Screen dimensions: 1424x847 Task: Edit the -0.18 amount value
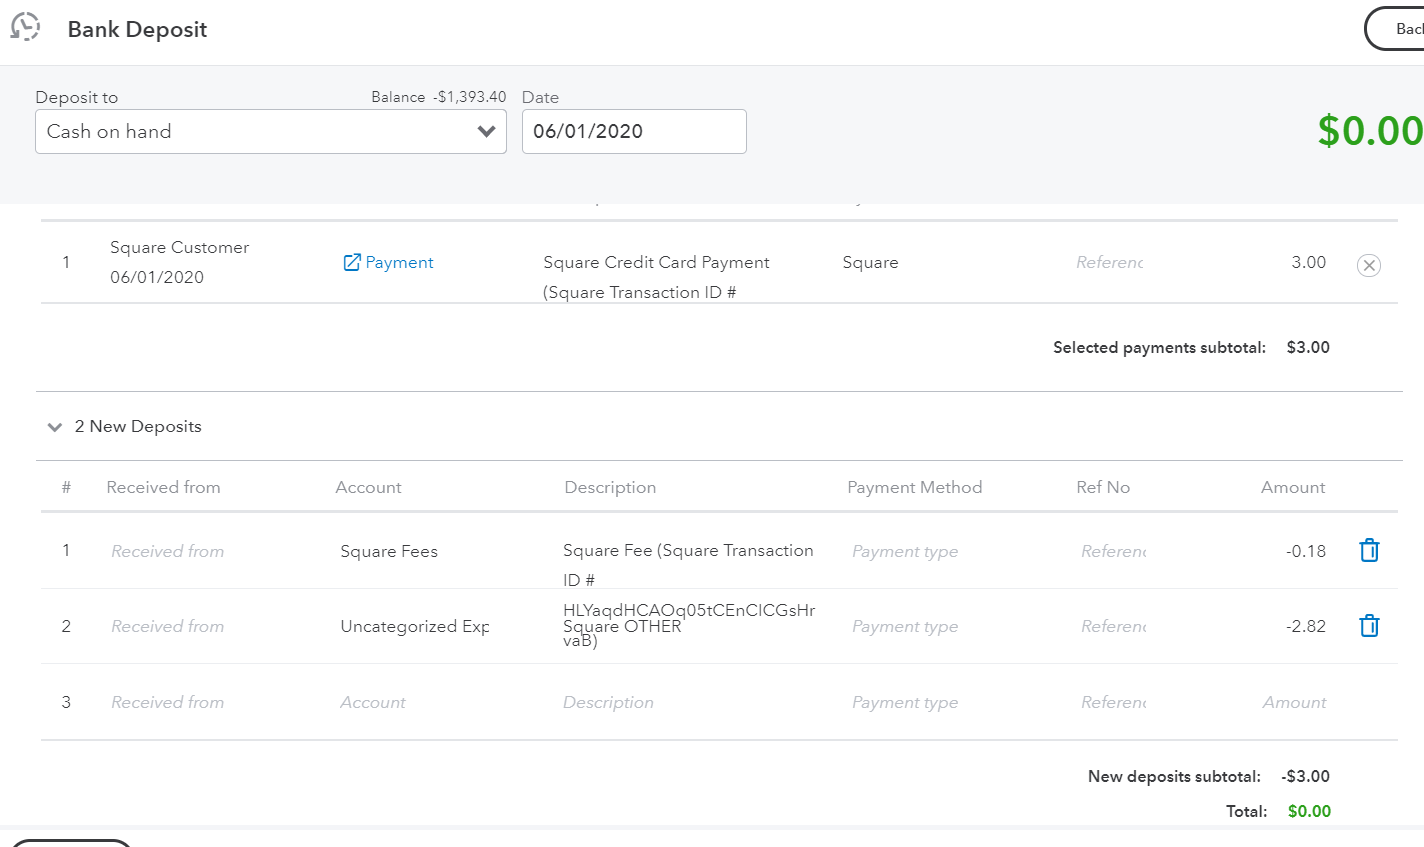pyautogui.click(x=1305, y=551)
